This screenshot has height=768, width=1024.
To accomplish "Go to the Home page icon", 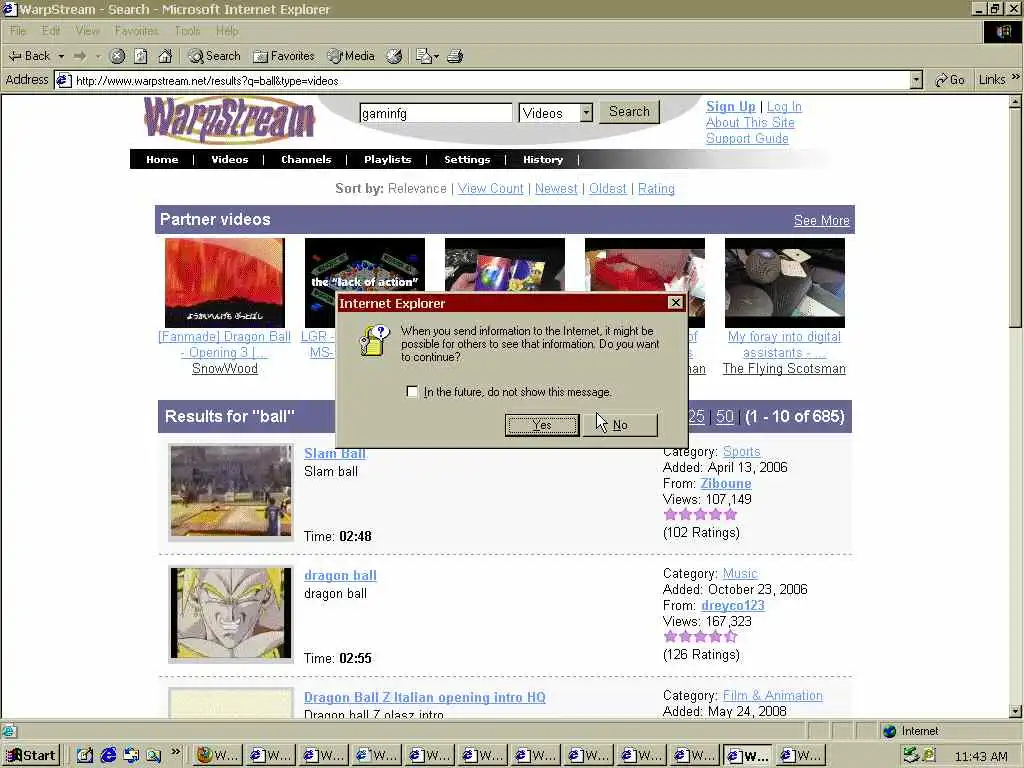I will 165,56.
